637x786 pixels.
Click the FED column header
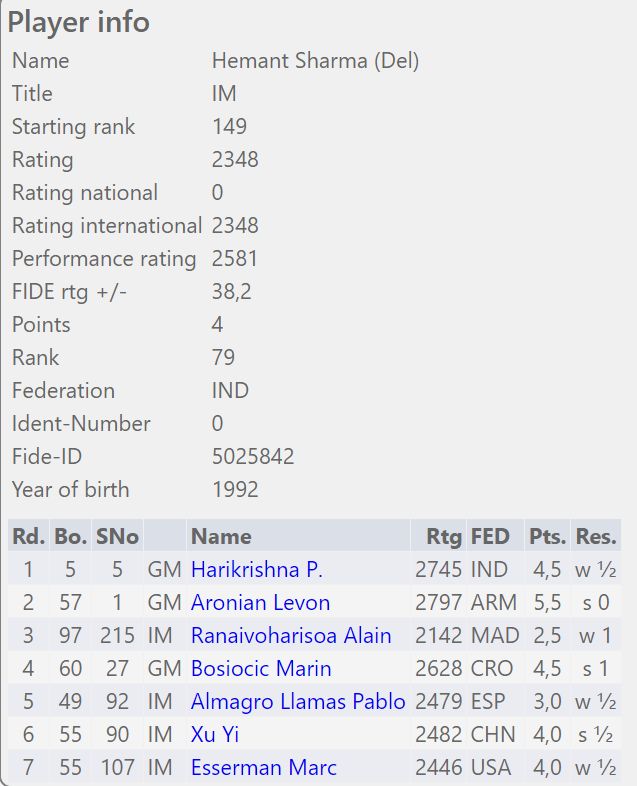pyautogui.click(x=490, y=536)
